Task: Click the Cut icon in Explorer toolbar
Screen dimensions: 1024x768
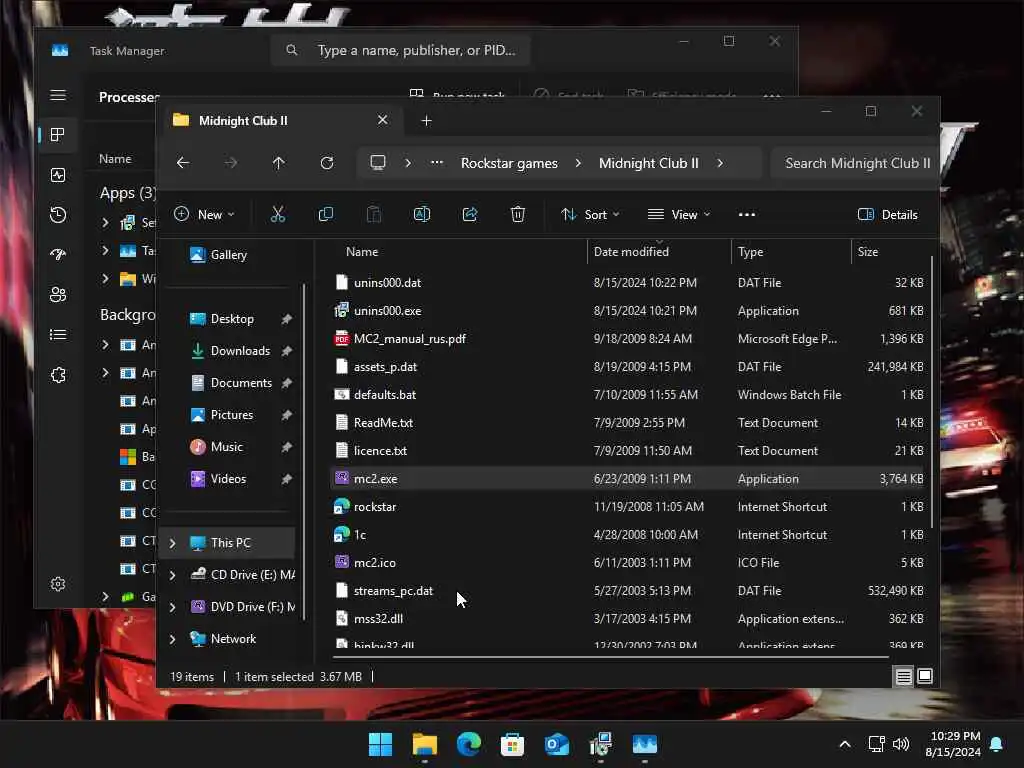Action: (278, 214)
